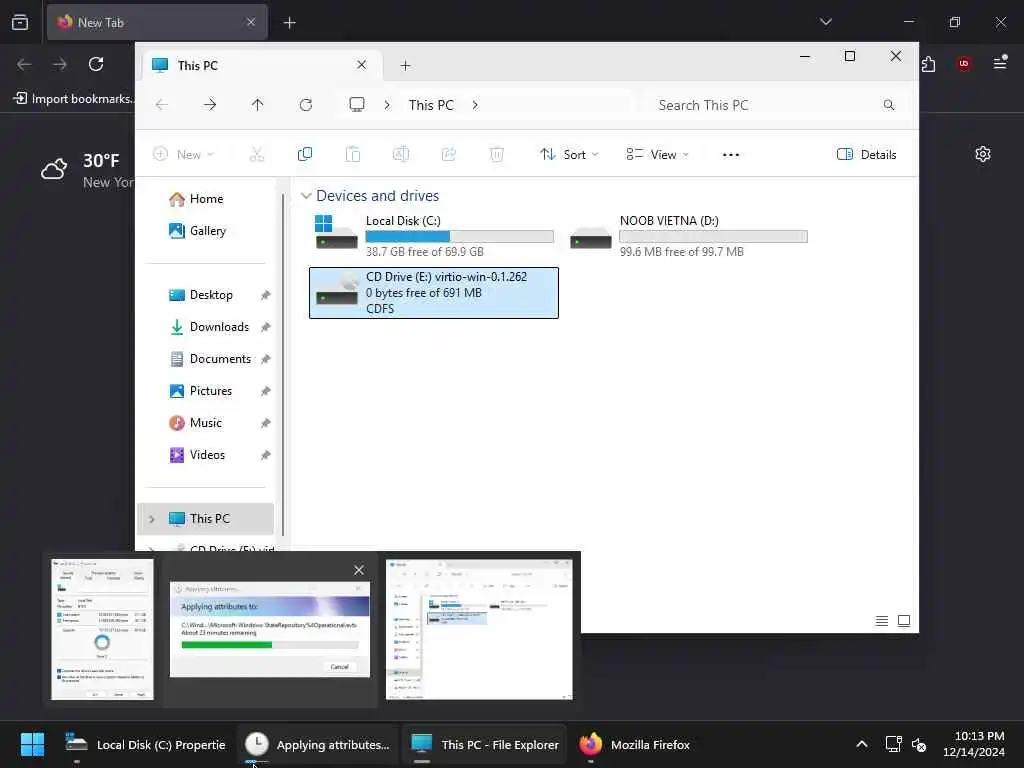This screenshot has height=768, width=1024.
Task: Open Firefox application hamburger menu
Action: (x=1000, y=63)
